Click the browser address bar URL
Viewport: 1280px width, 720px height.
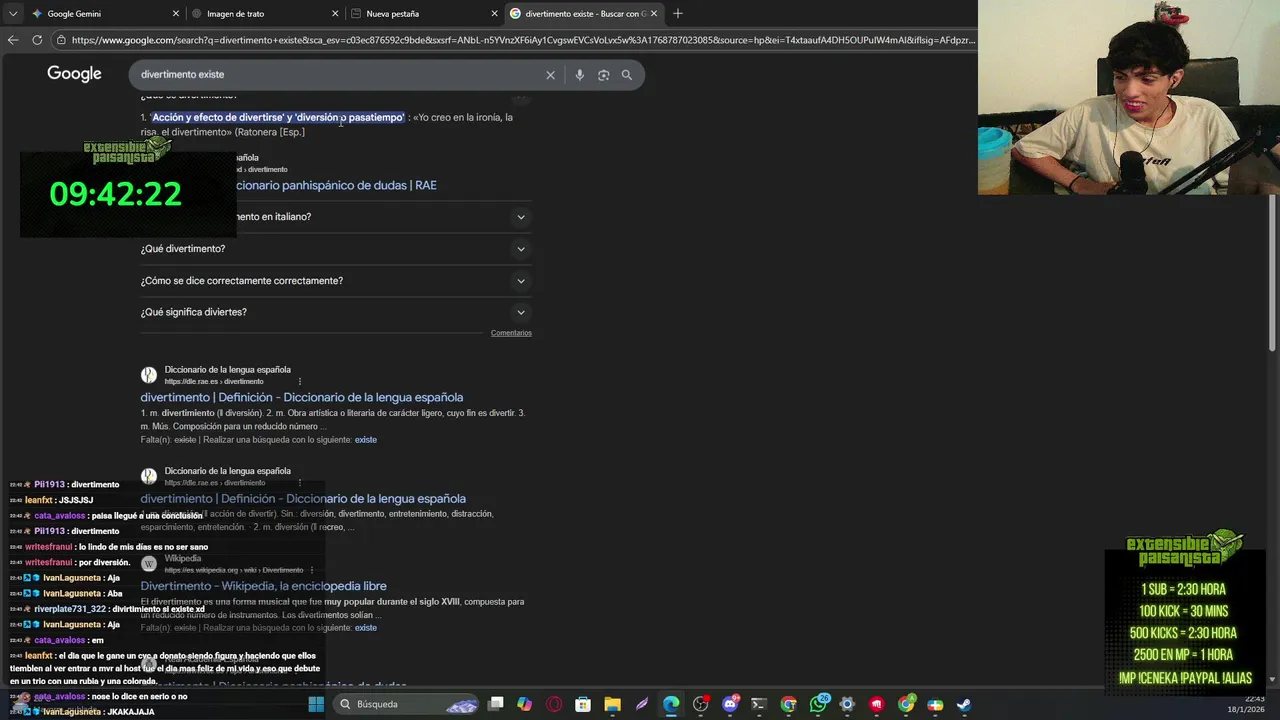(523, 40)
